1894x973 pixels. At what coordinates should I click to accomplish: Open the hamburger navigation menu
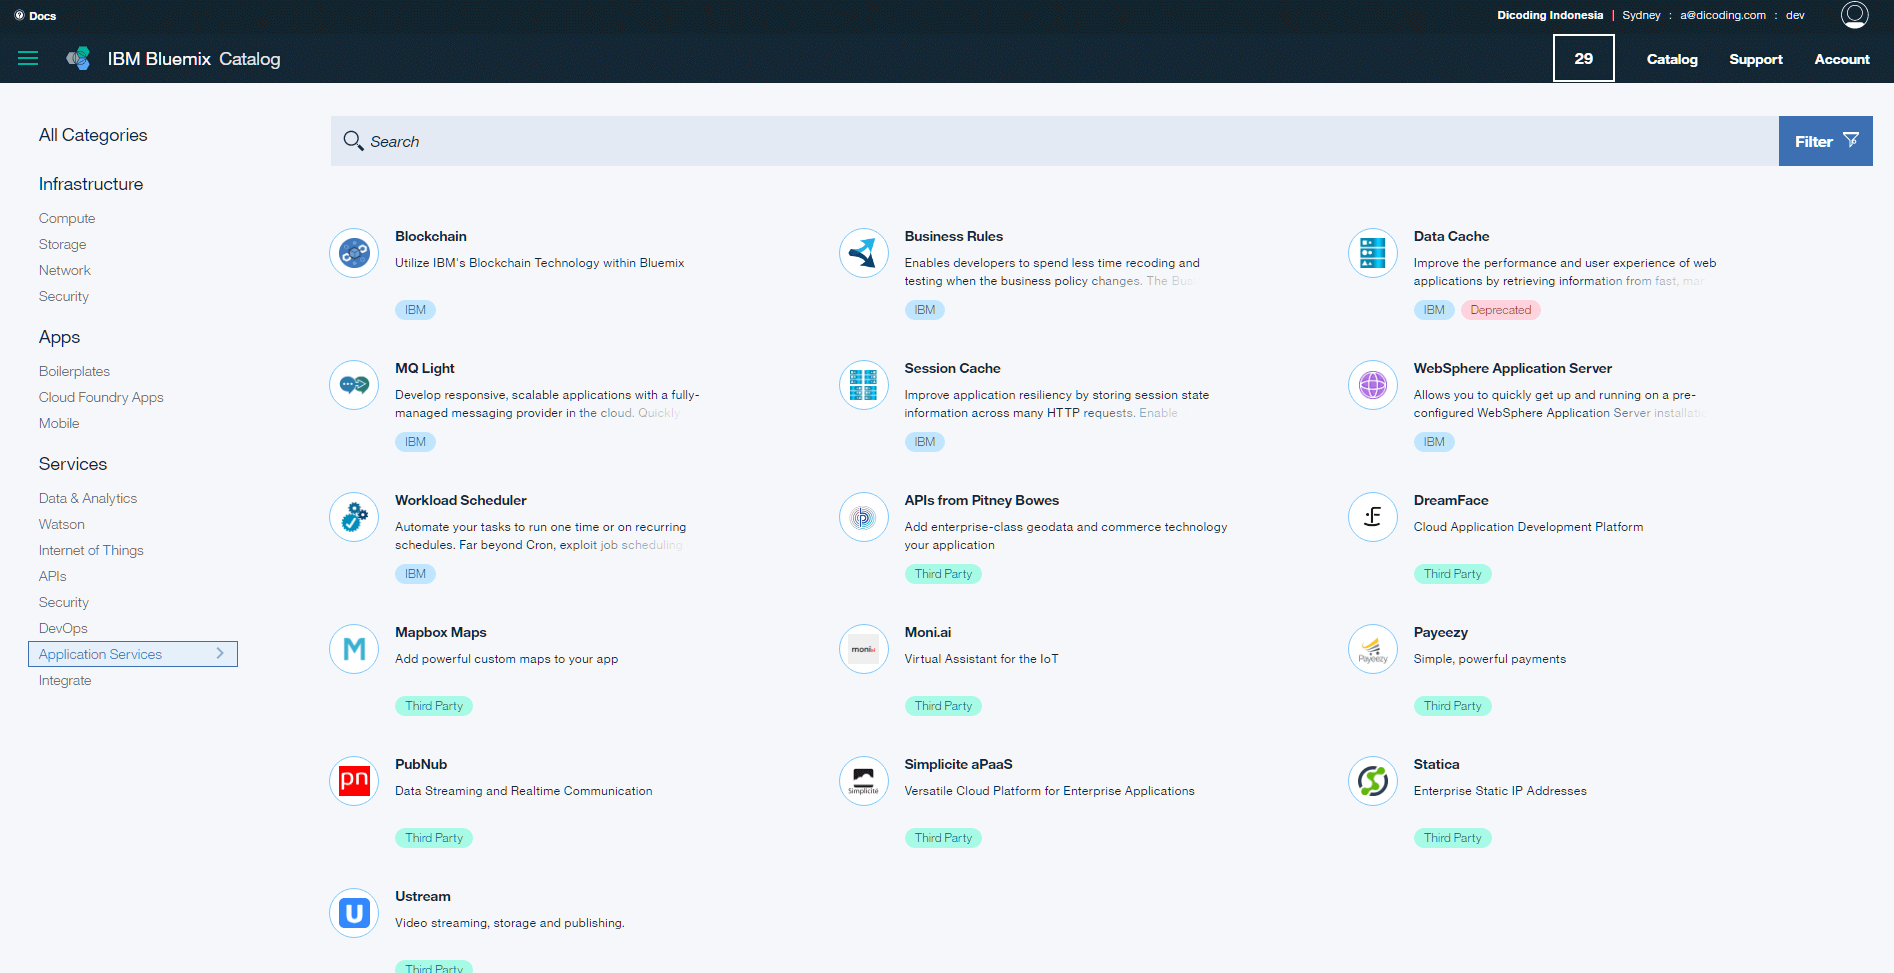coord(28,58)
